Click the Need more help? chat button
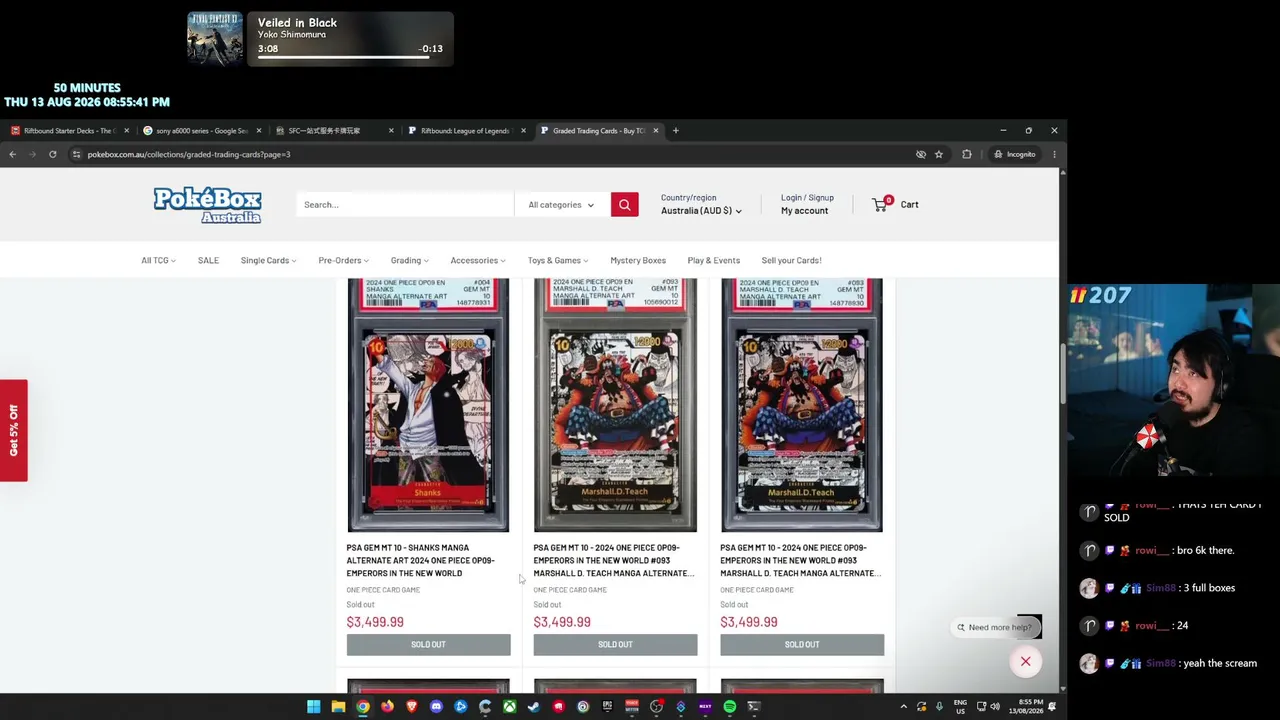Viewport: 1280px width, 720px height. click(x=997, y=627)
